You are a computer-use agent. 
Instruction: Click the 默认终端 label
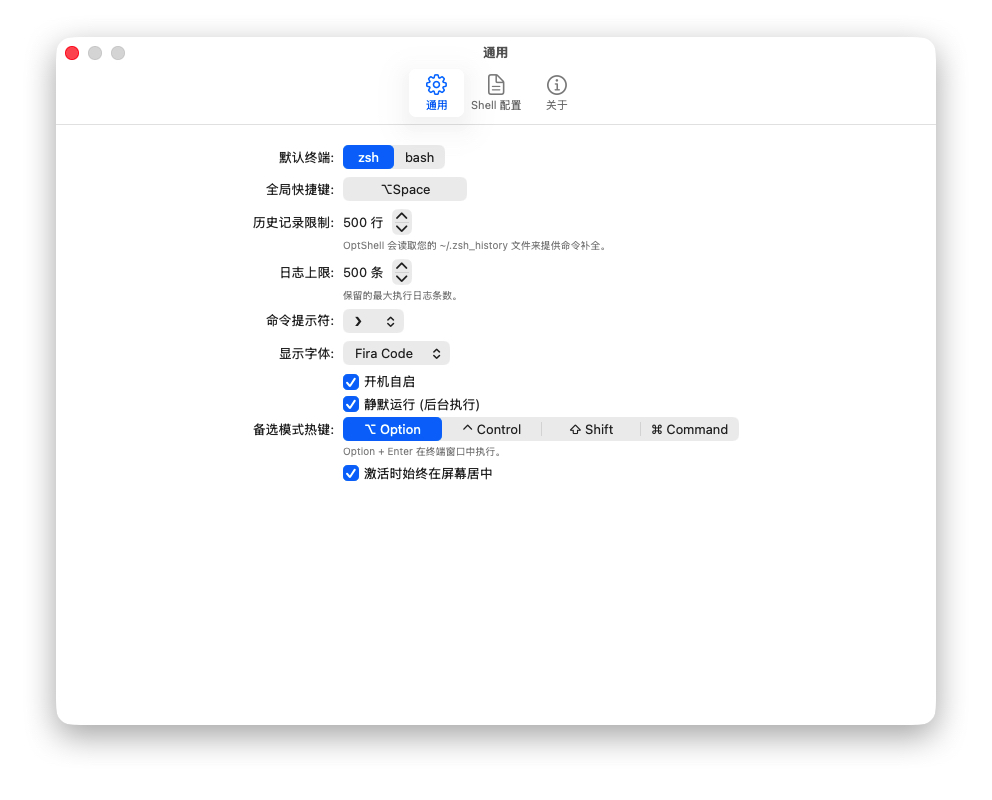tap(306, 157)
